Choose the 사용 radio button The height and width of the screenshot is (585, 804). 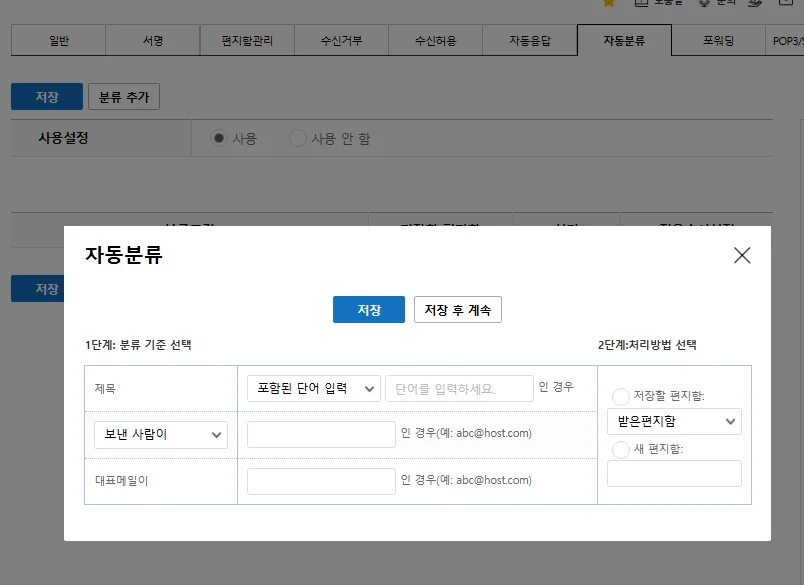coord(219,138)
